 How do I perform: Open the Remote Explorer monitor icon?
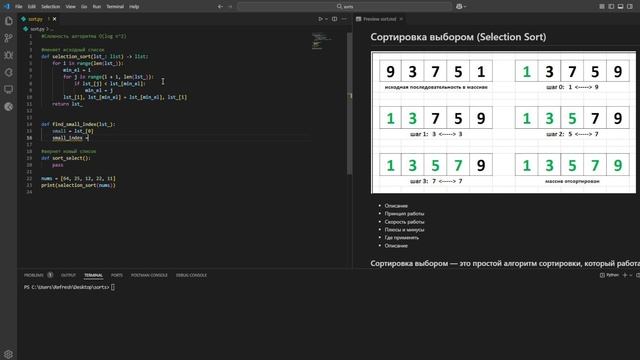[8, 89]
